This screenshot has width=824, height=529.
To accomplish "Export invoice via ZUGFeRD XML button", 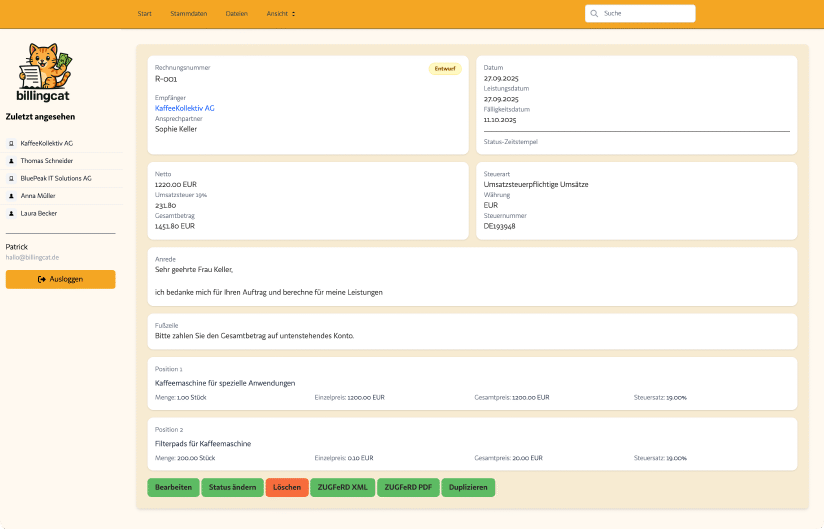I will click(343, 487).
